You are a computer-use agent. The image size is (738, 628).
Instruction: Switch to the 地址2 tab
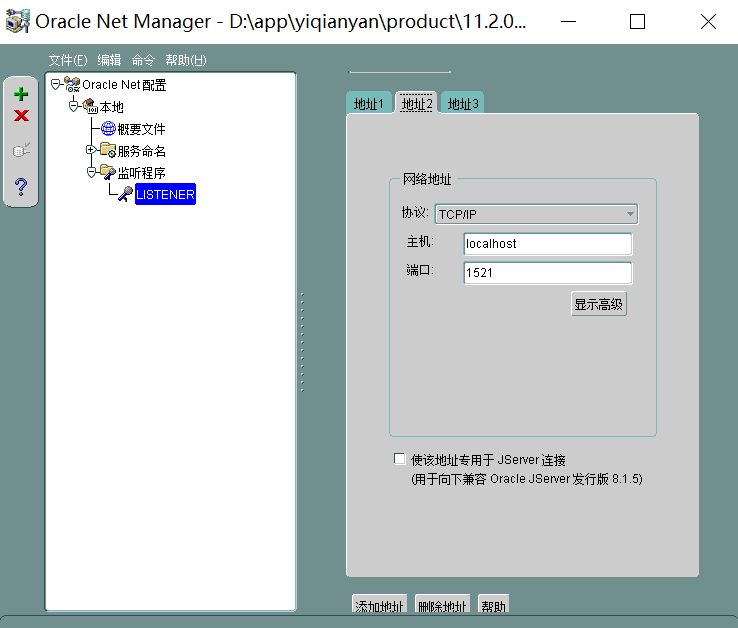417,104
